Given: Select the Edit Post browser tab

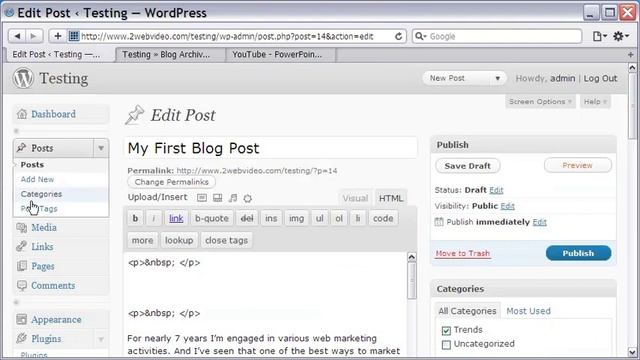Looking at the screenshot, I should pyautogui.click(x=60, y=55).
